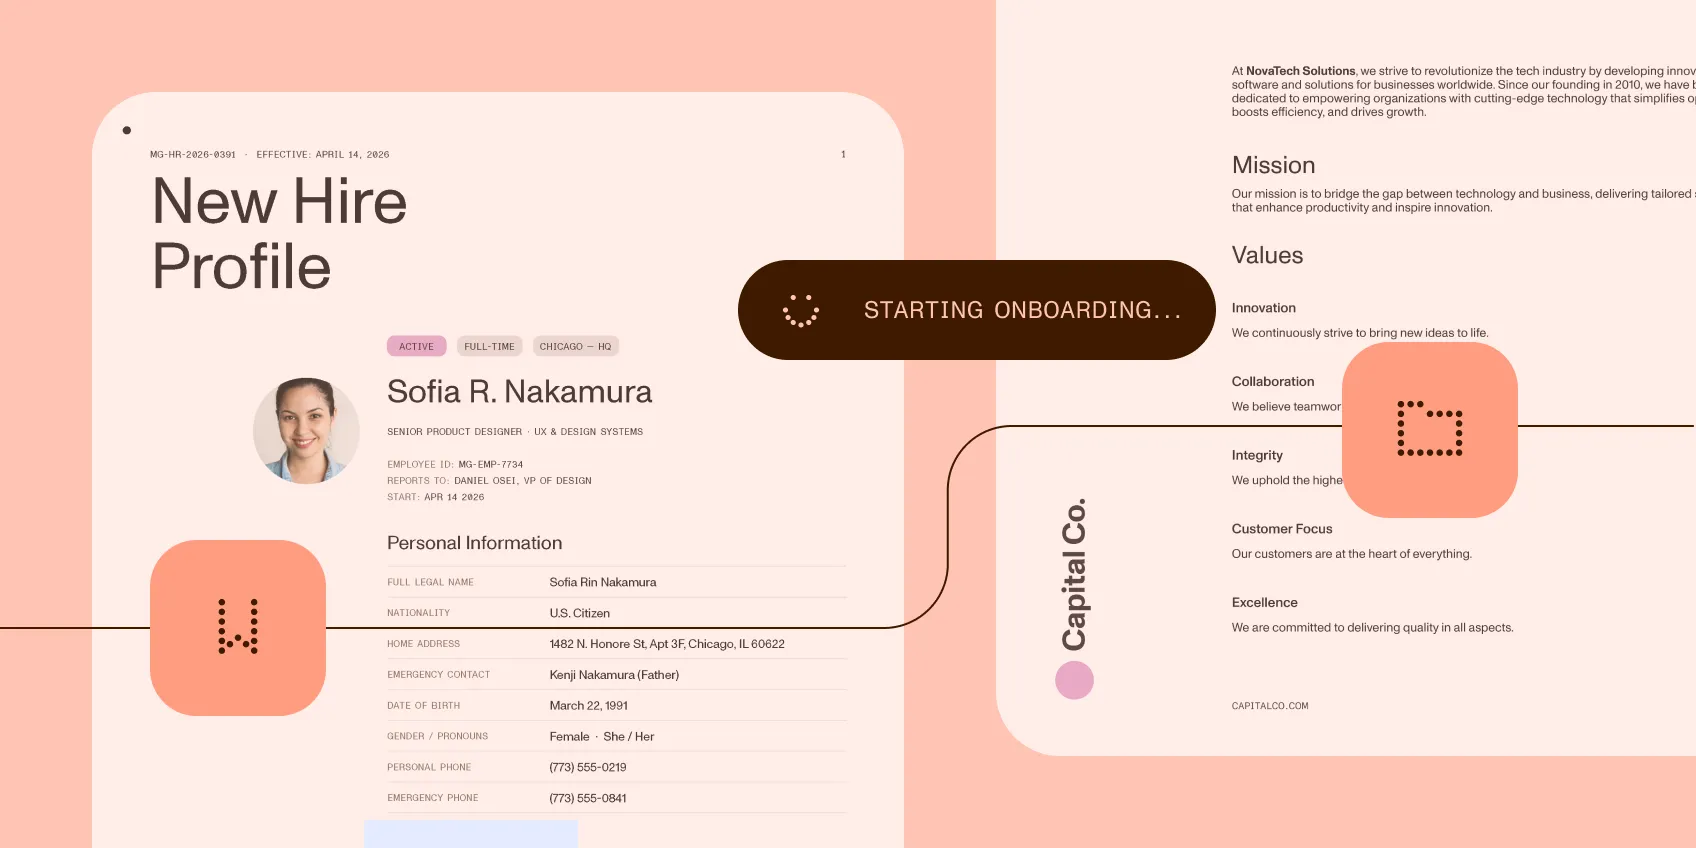Screen dimensions: 1696x848
Task: Open the CAPITALCO.COM link
Action: click(1270, 706)
